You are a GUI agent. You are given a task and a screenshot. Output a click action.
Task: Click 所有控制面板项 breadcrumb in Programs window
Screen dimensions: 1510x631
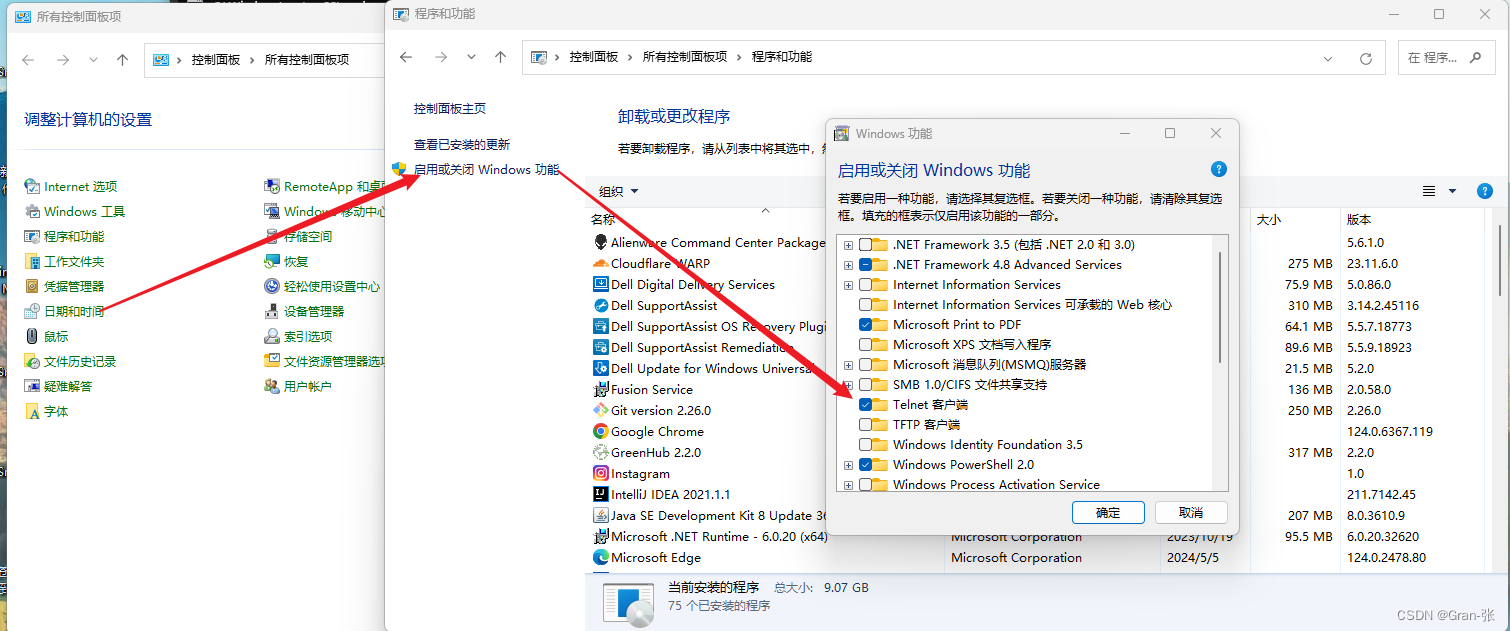tap(685, 57)
